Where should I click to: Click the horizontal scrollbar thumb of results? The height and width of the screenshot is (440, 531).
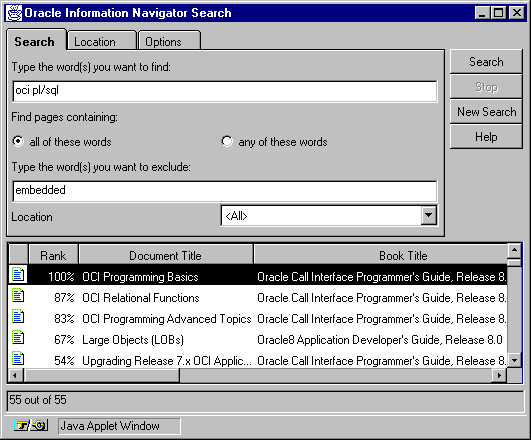click(102, 376)
